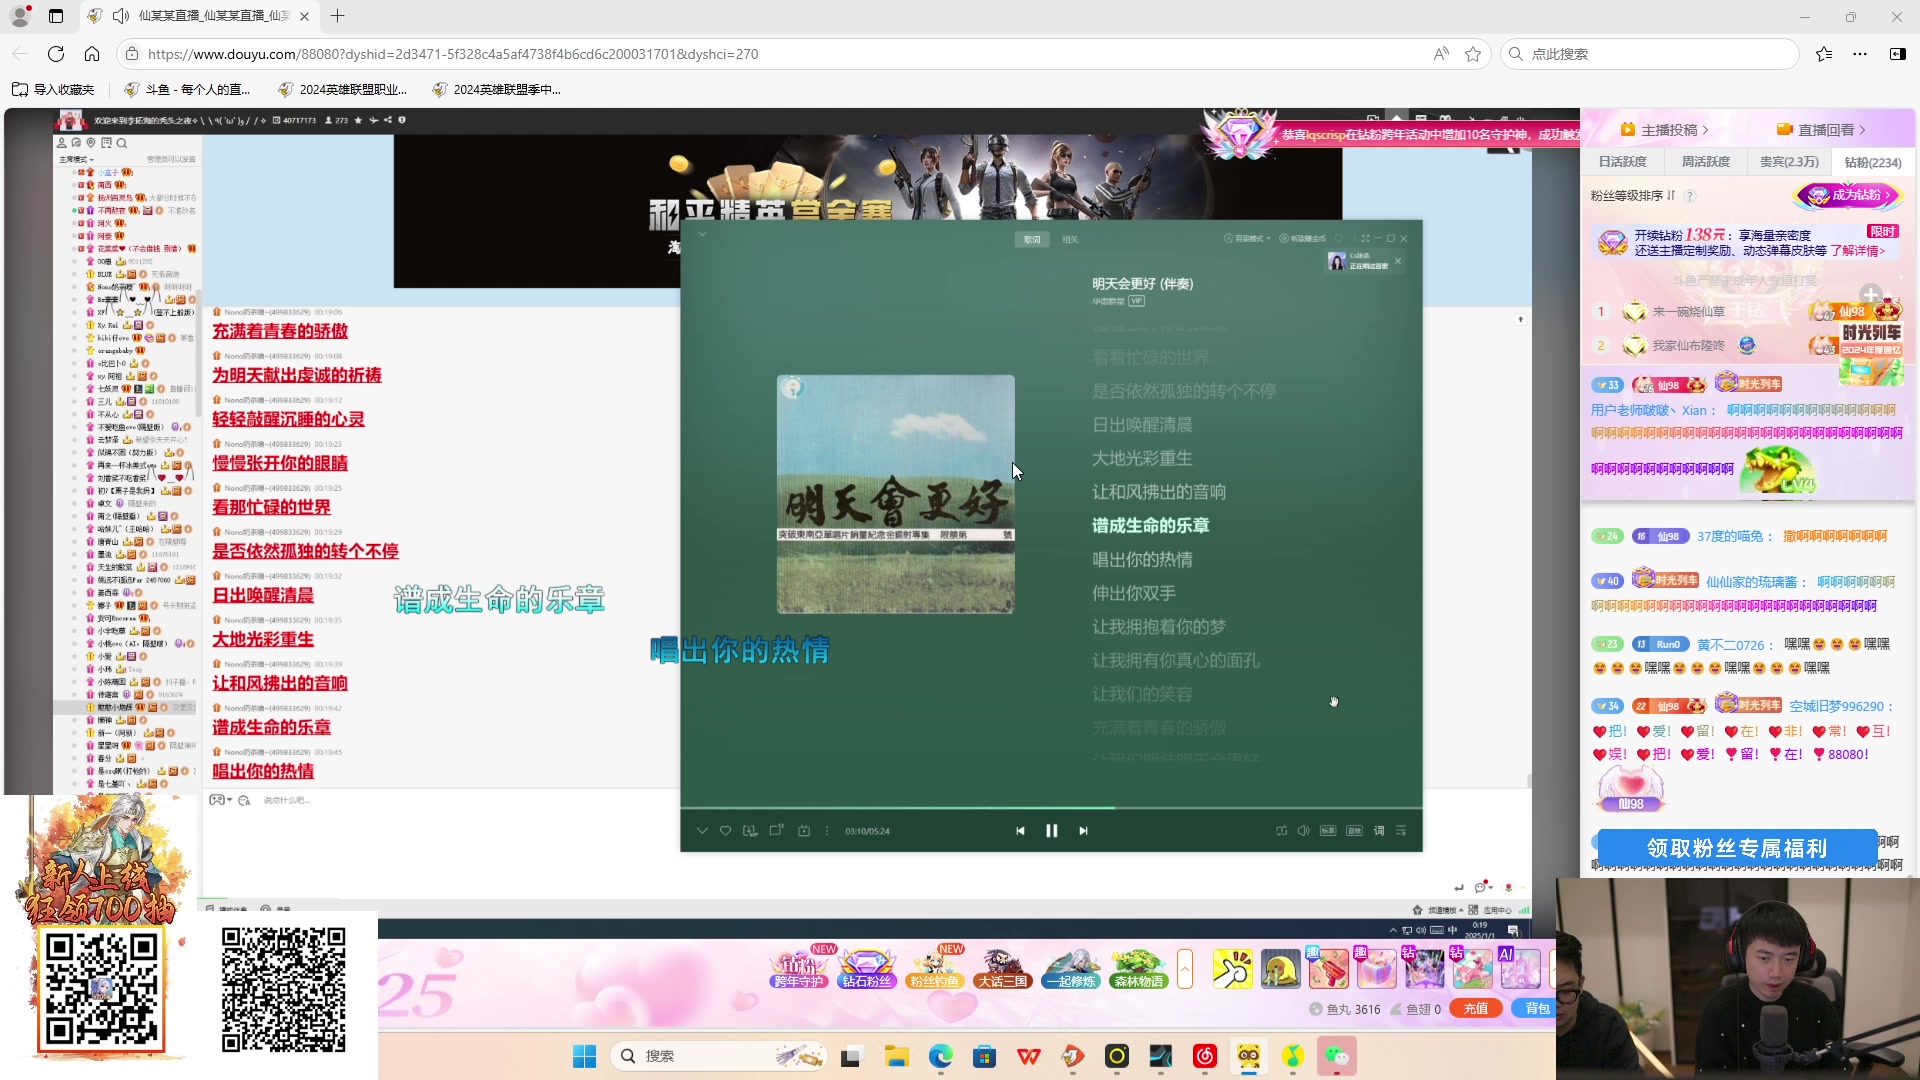Open the playlist queue icon
Viewport: 1920px width, 1080px height.
pyautogui.click(x=1401, y=831)
